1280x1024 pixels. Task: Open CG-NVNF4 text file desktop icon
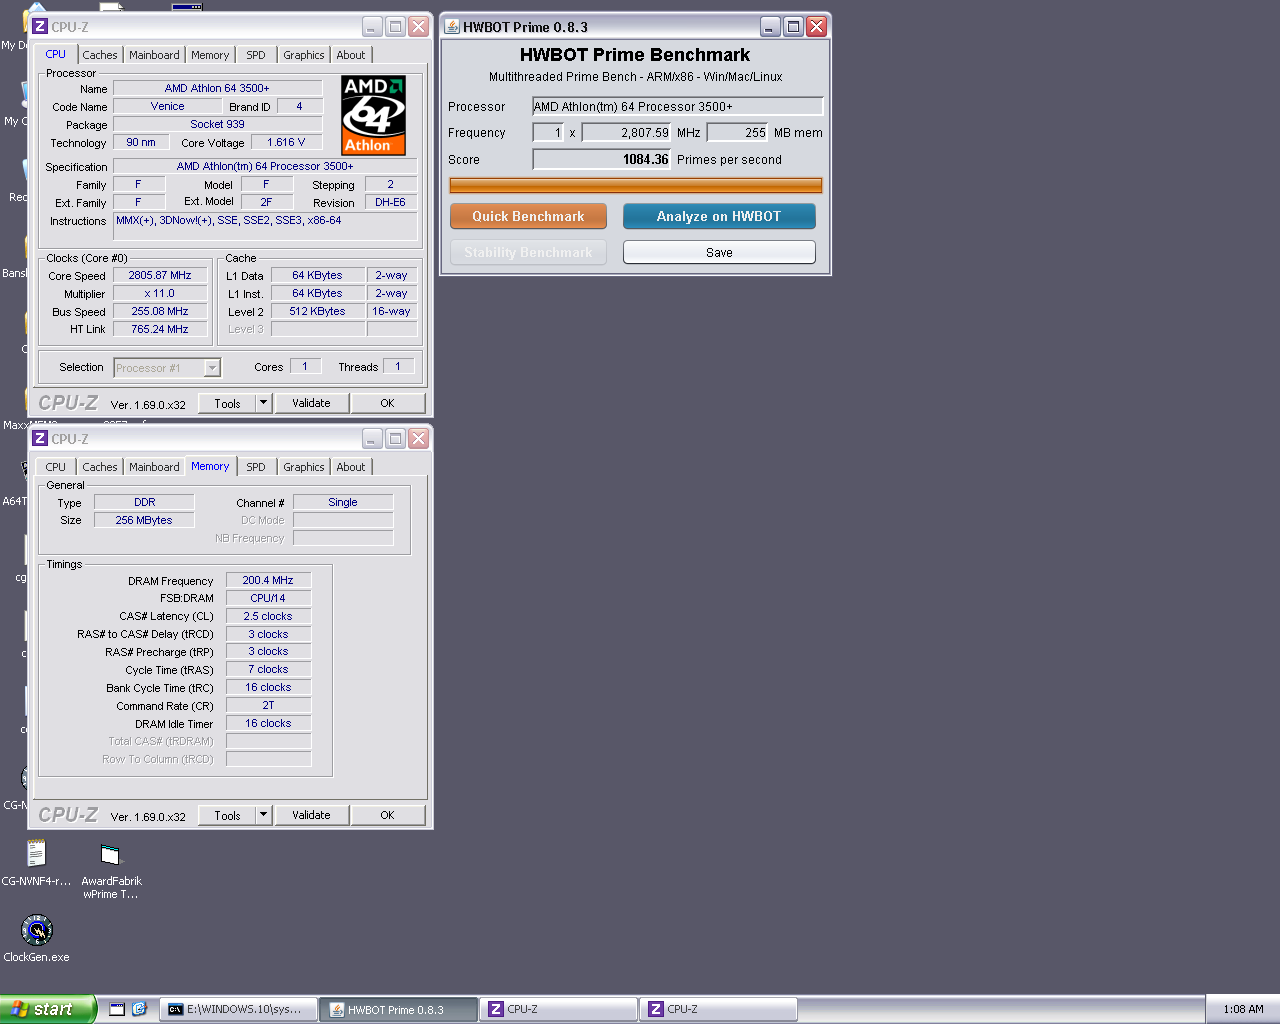tap(36, 863)
